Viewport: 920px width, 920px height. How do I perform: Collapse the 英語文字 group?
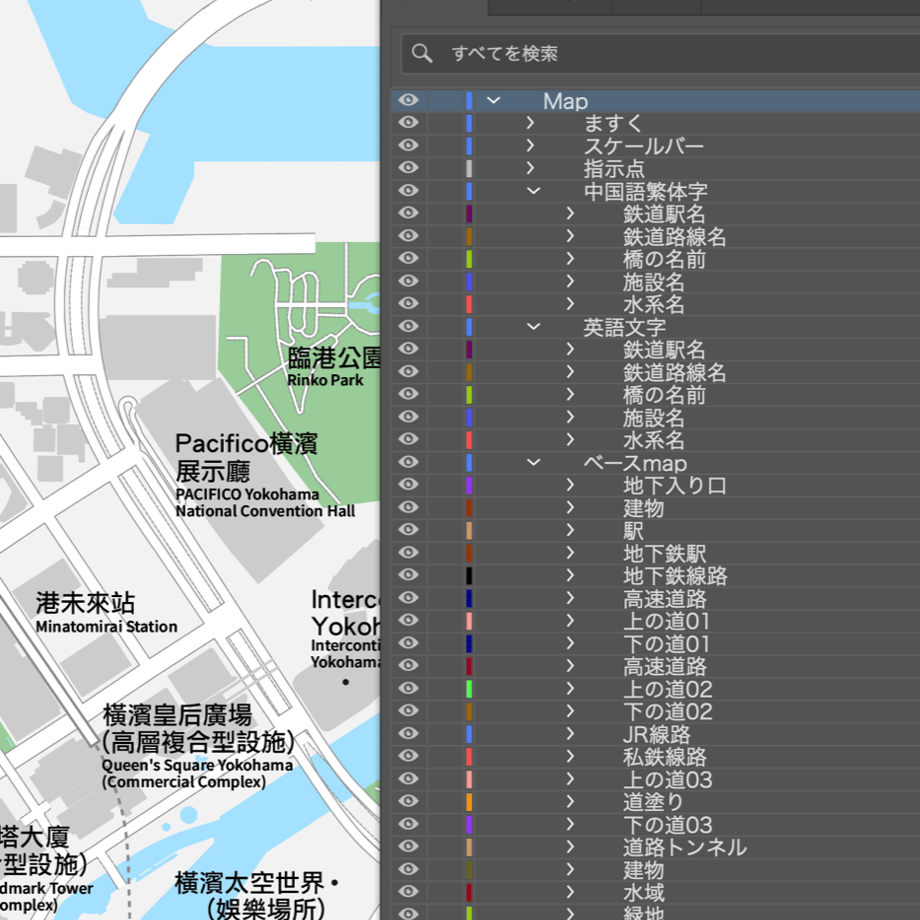point(533,326)
